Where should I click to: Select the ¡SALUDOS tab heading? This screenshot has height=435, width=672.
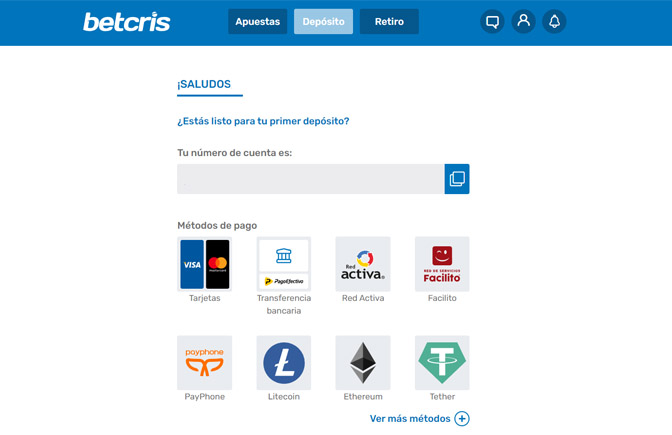pyautogui.click(x=204, y=84)
